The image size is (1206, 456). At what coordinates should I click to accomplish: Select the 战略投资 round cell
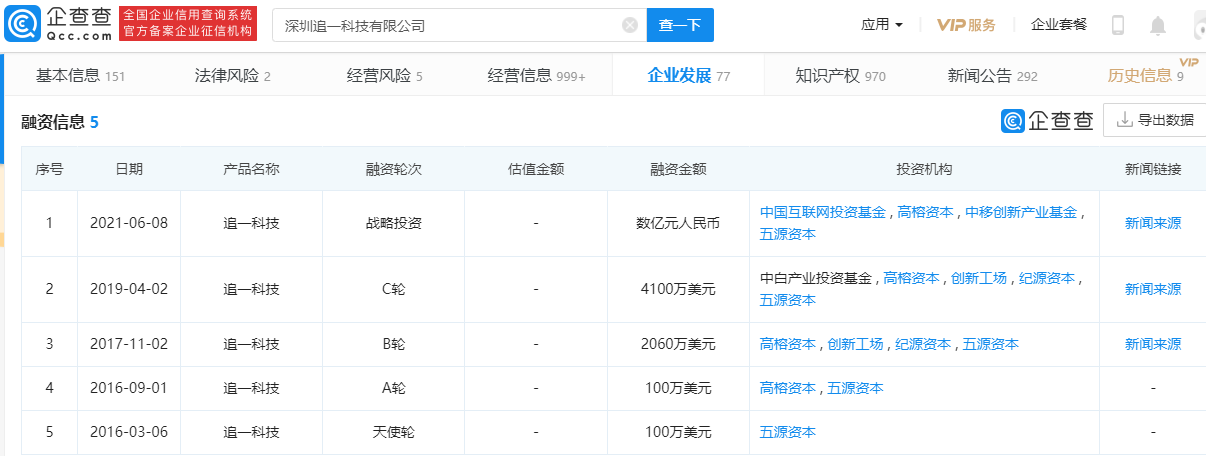[x=394, y=223]
